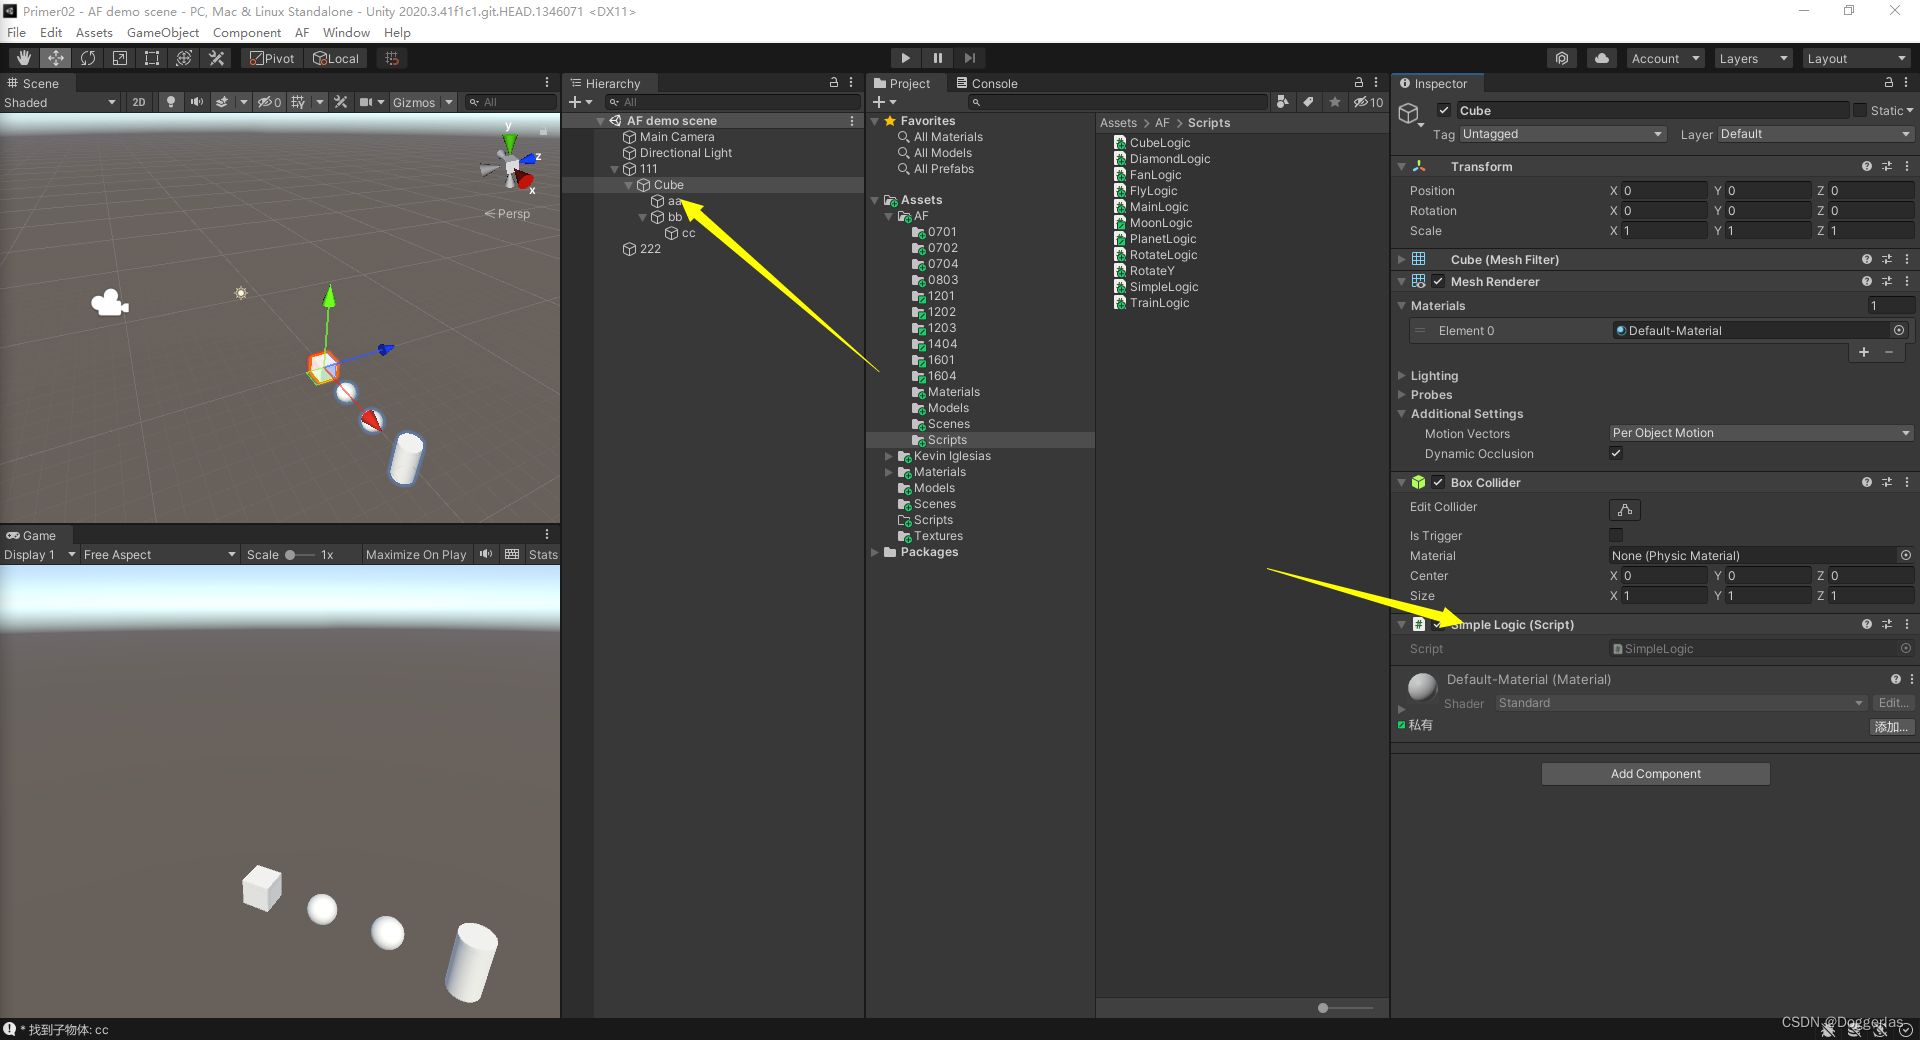Open the Layers dropdown
This screenshot has width=1920, height=1040.
(x=1753, y=58)
